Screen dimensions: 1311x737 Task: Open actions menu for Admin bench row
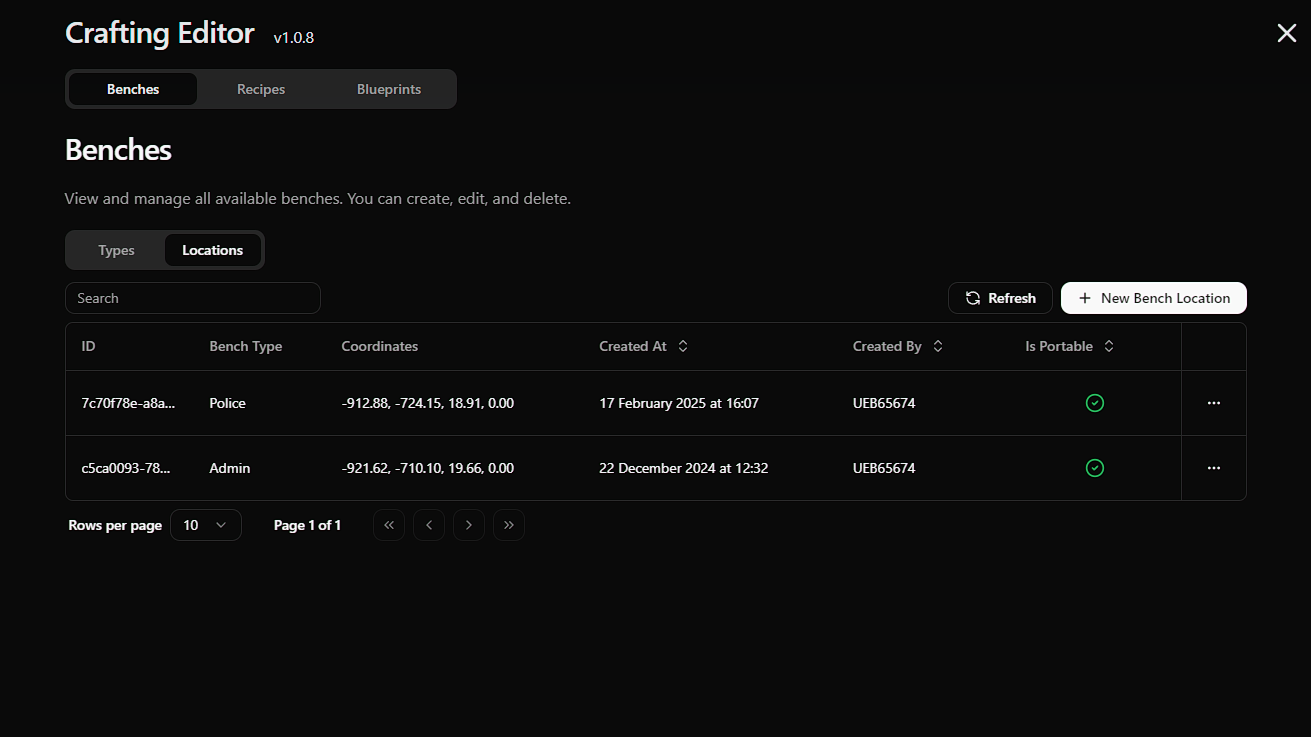(1213, 468)
